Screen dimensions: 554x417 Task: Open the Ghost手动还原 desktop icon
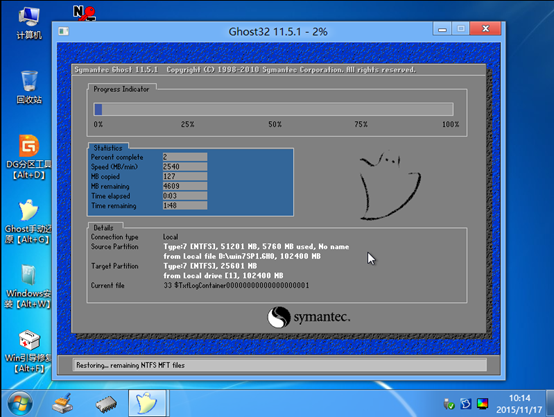(x=28, y=222)
